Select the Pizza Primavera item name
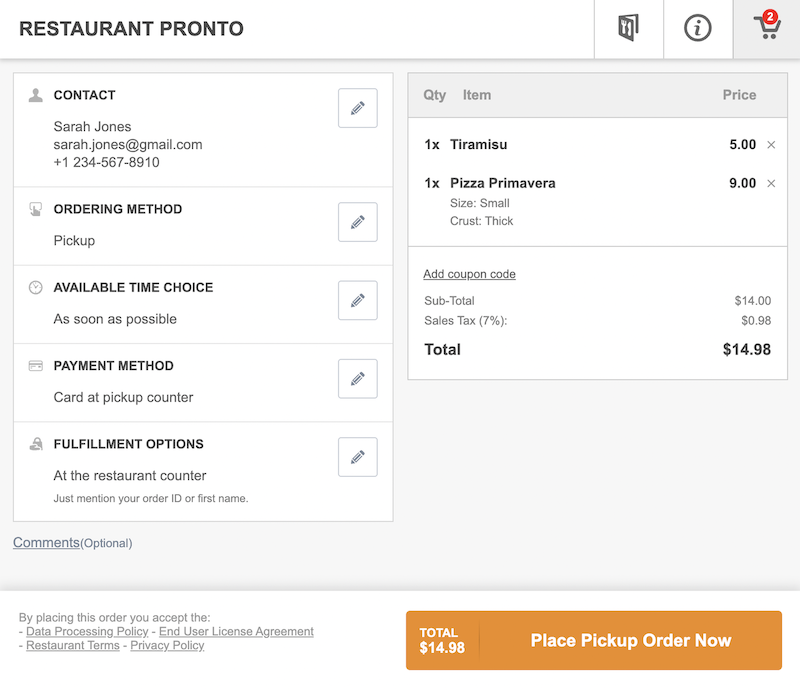 (x=503, y=184)
